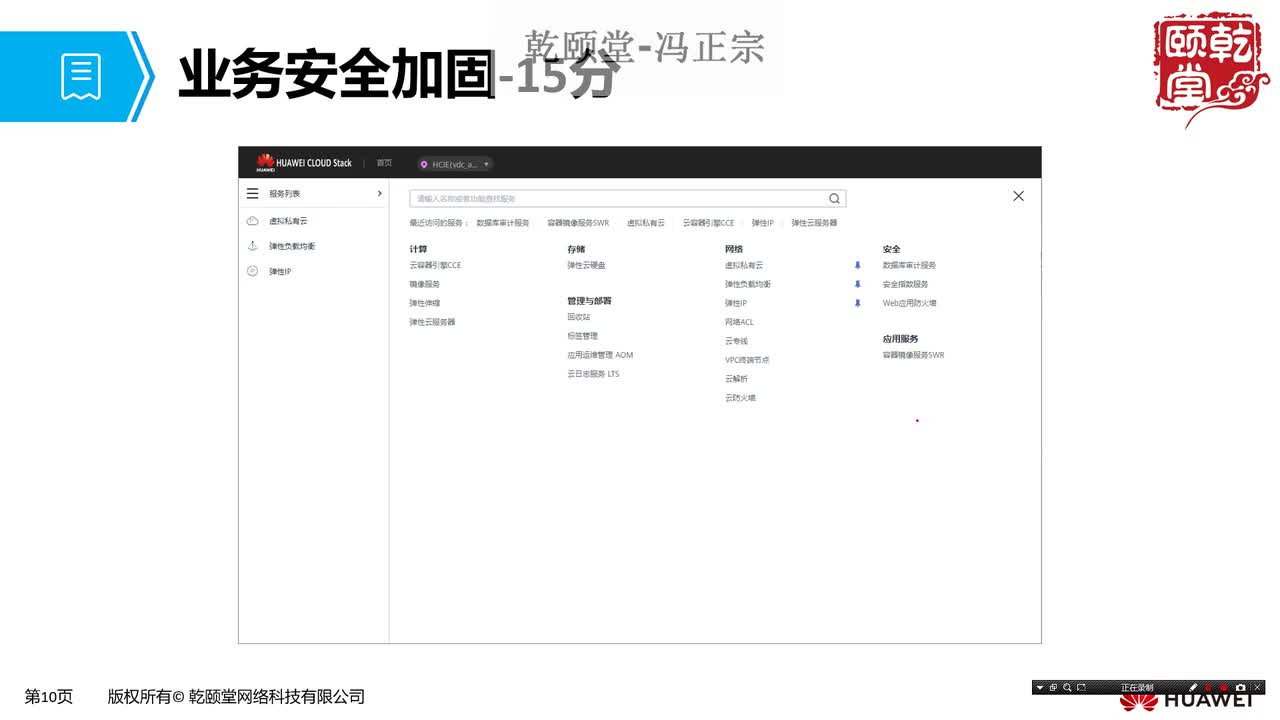This screenshot has height=720, width=1280.
Task: Open 弹性伸缩 under 计算
Action: (x=424, y=303)
